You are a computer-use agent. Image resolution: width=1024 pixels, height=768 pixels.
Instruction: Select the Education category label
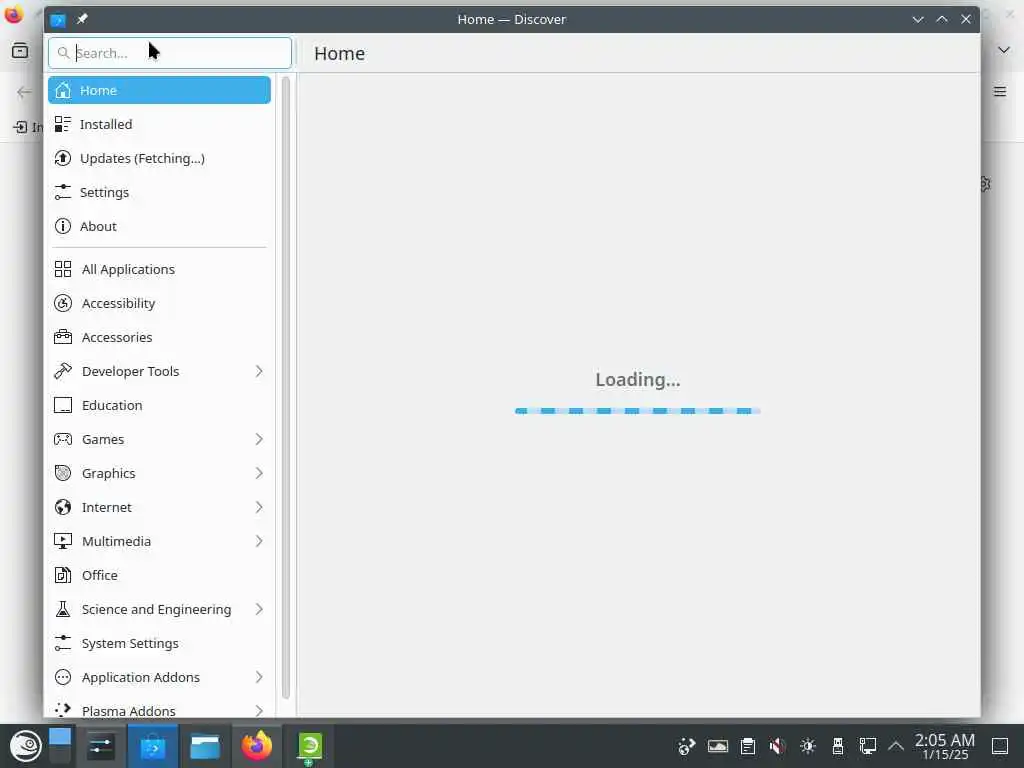[112, 406]
